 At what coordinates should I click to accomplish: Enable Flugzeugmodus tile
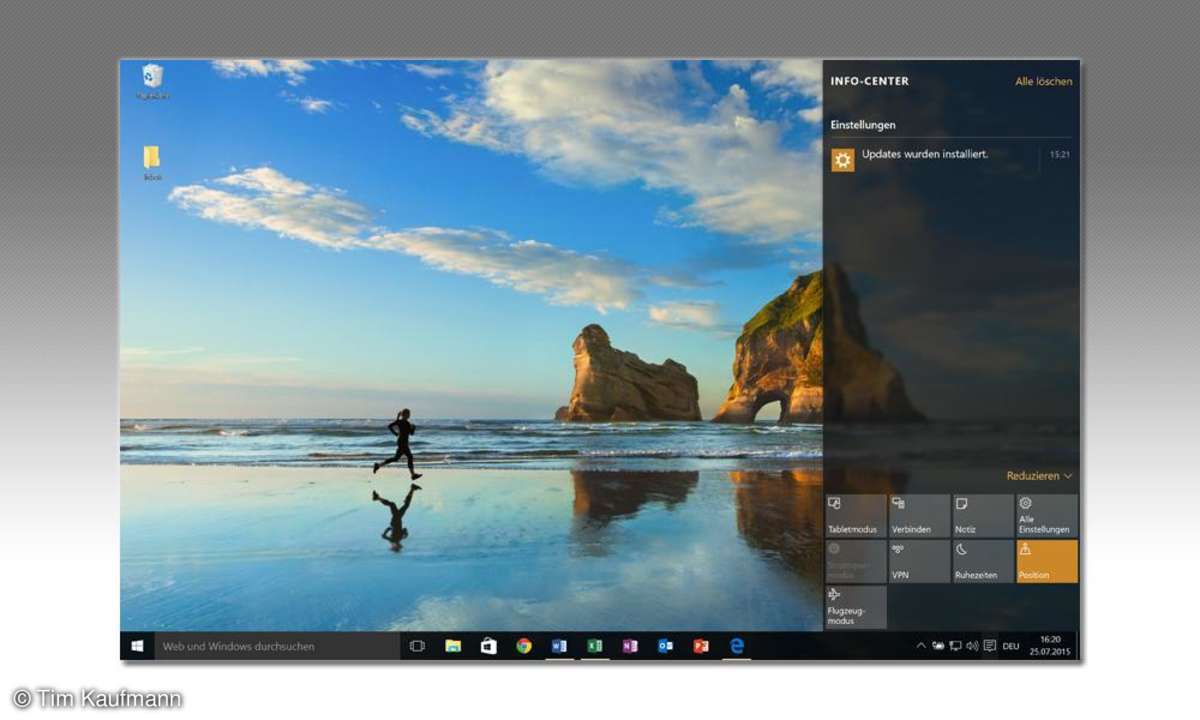(856, 608)
